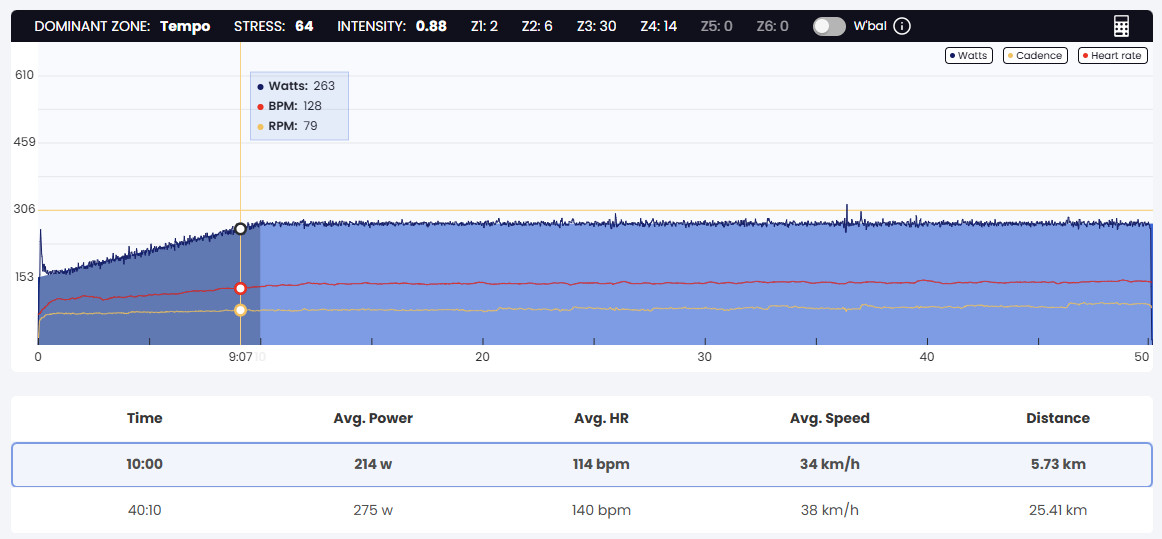This screenshot has width=1162, height=539.
Task: Click the Time column header
Action: coord(145,418)
